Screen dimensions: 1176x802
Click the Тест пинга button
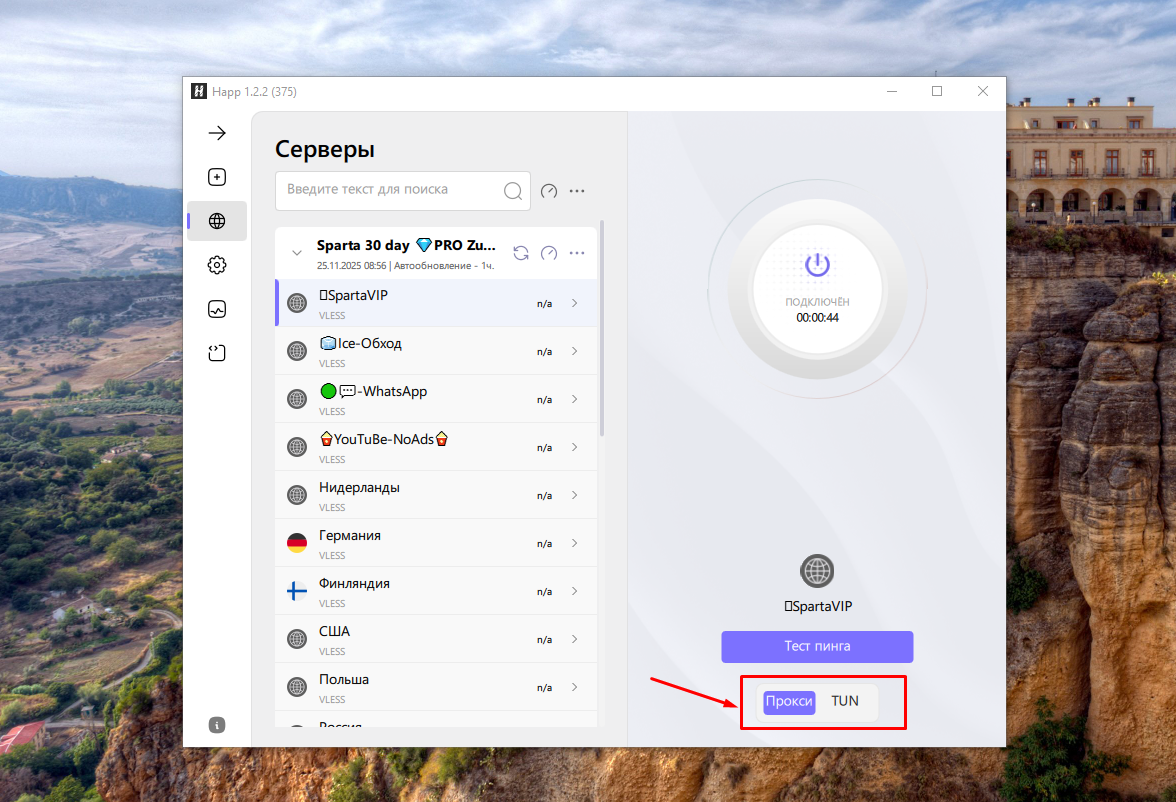[817, 647]
